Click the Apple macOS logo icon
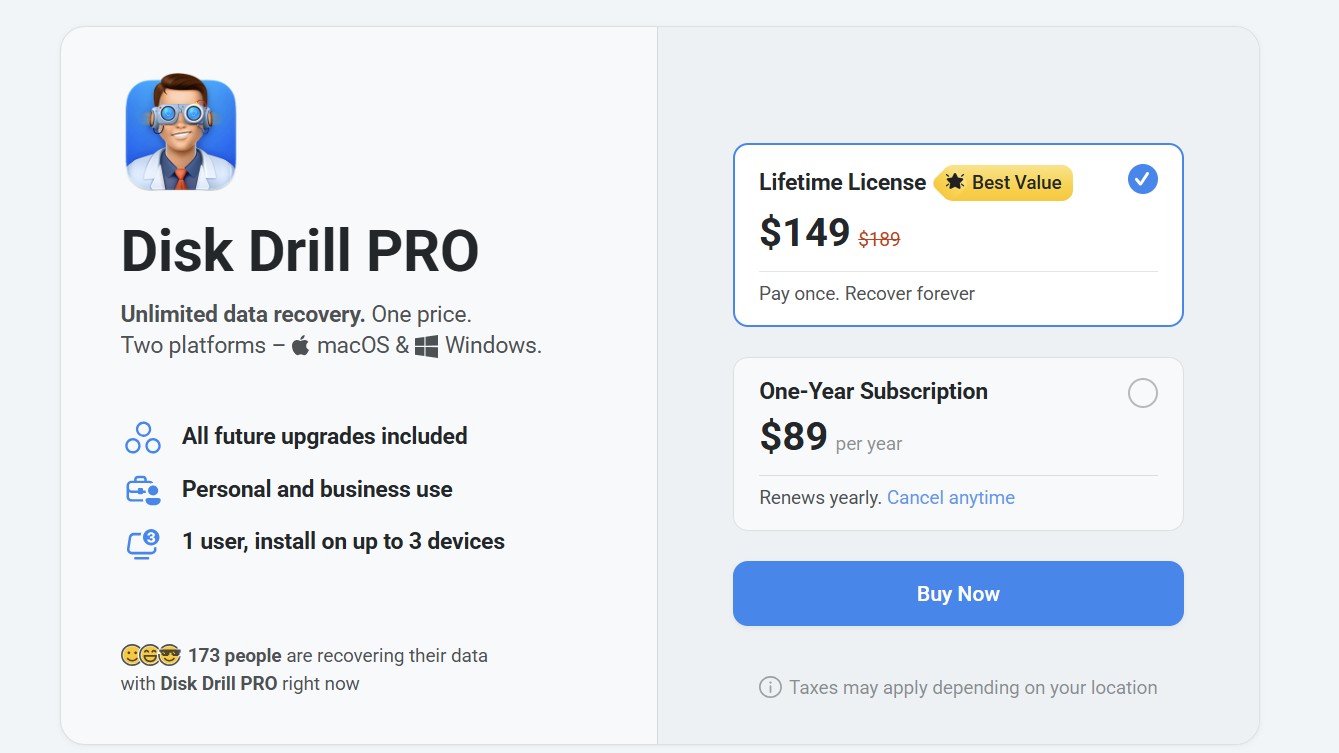Screen dimensions: 1339x753 [x=300, y=347]
